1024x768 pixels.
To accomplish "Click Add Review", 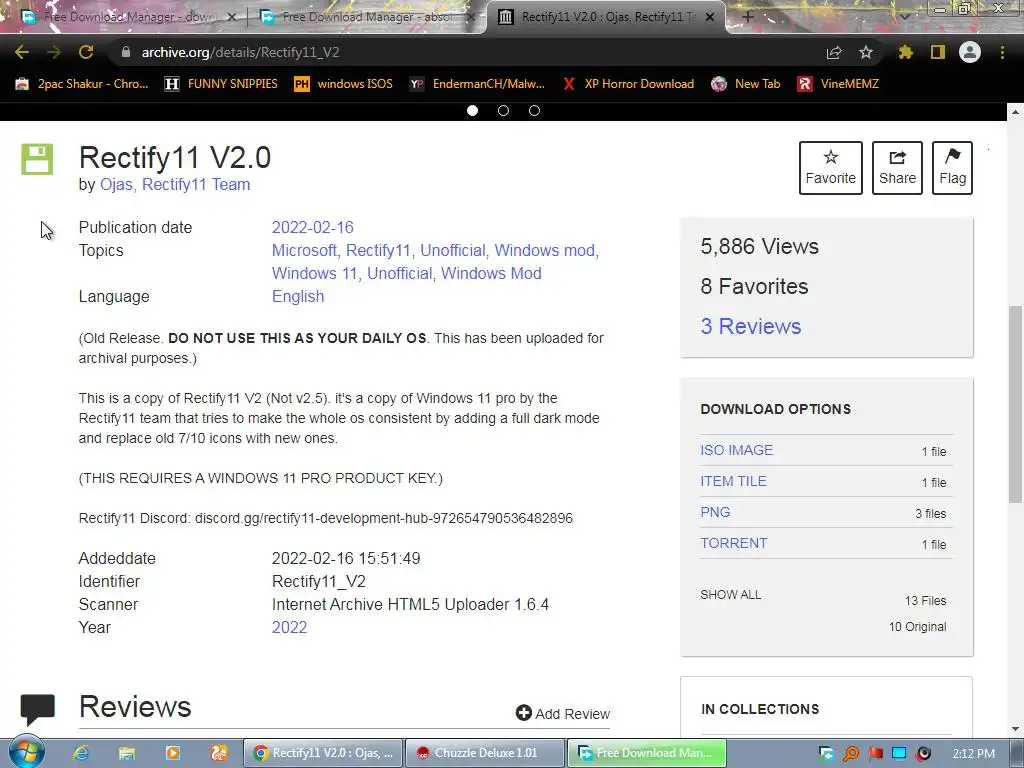I will pyautogui.click(x=562, y=713).
